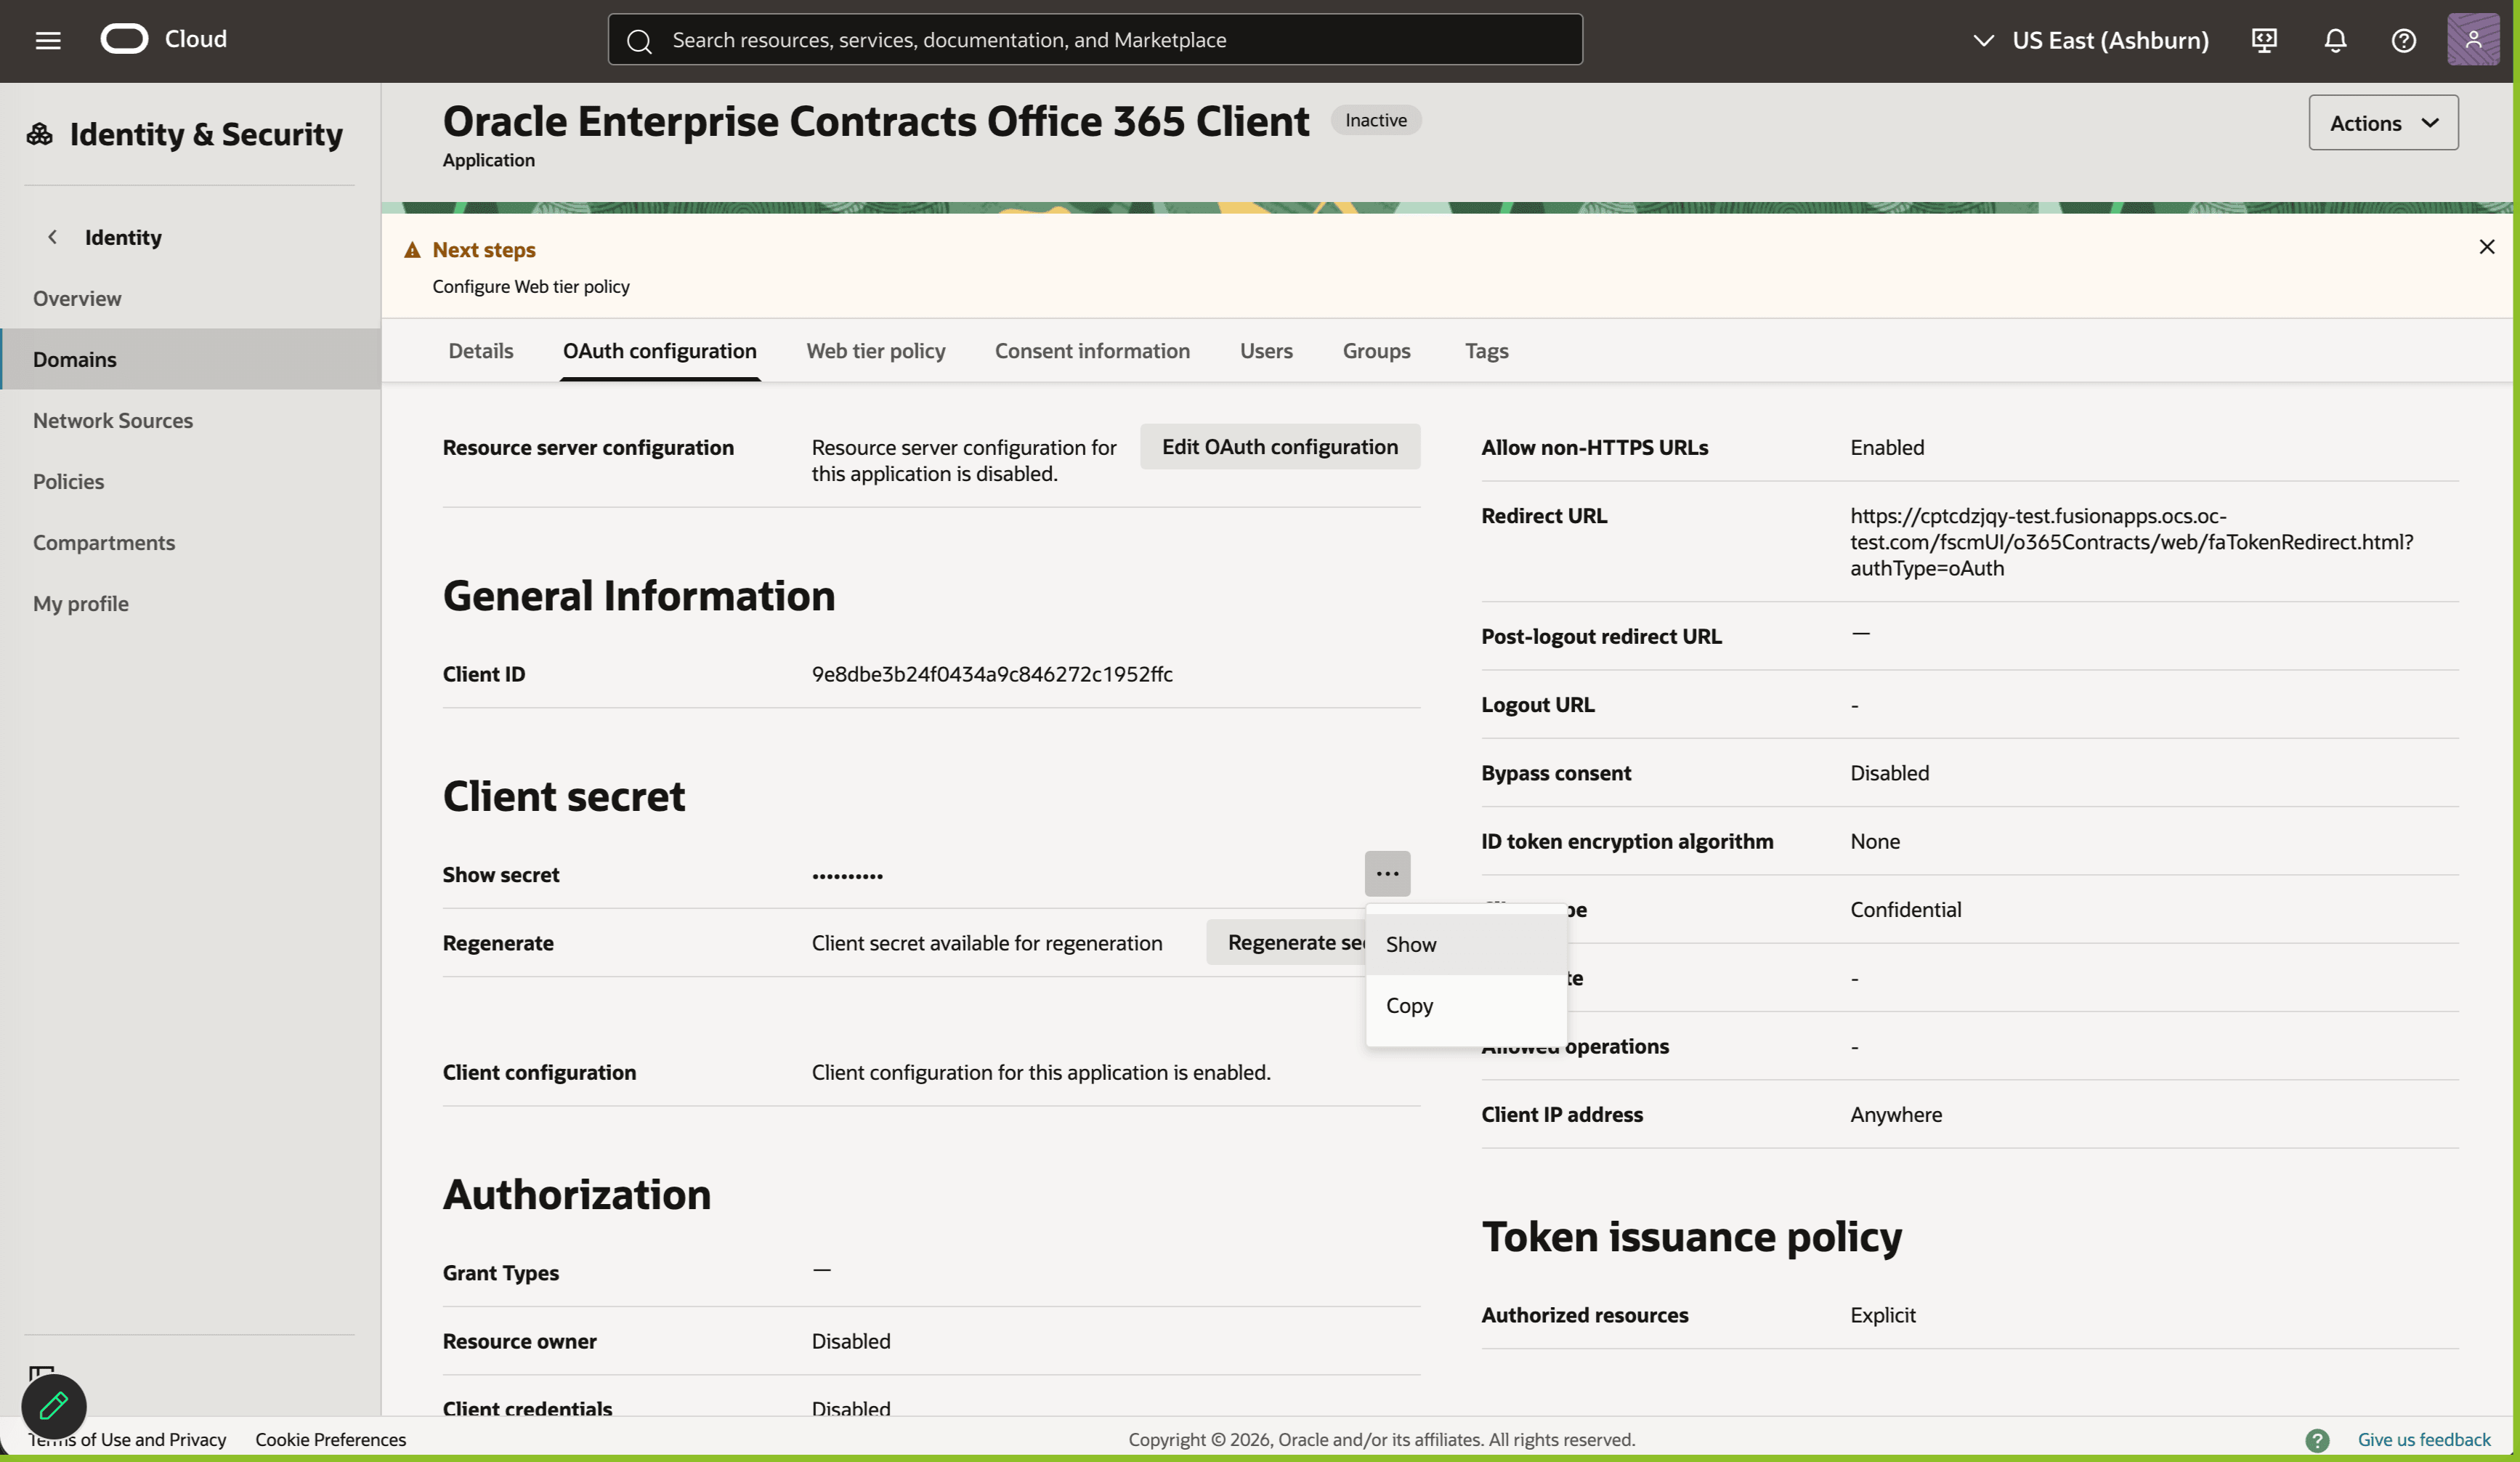Click the Identity back link
Screen dimensions: 2520x1462
pyautogui.click(x=123, y=237)
